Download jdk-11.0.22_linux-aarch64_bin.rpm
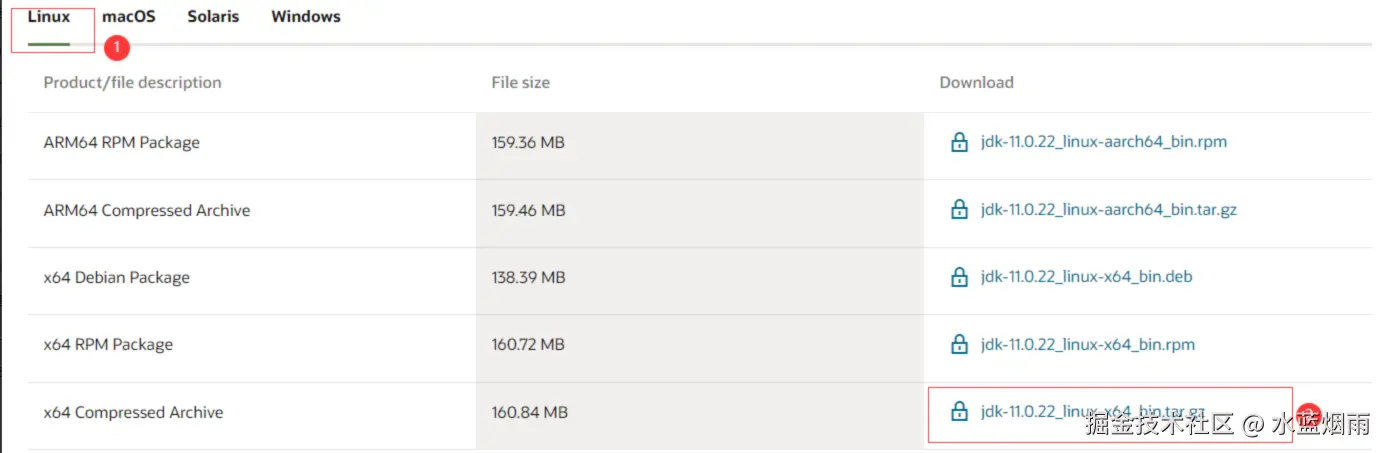This screenshot has height=453, width=1386. (1104, 142)
